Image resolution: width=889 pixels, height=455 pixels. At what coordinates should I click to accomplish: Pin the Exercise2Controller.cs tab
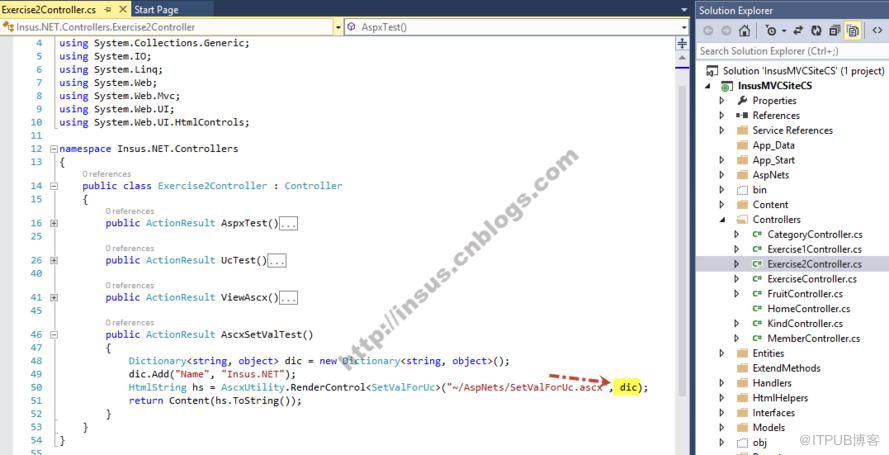click(108, 10)
